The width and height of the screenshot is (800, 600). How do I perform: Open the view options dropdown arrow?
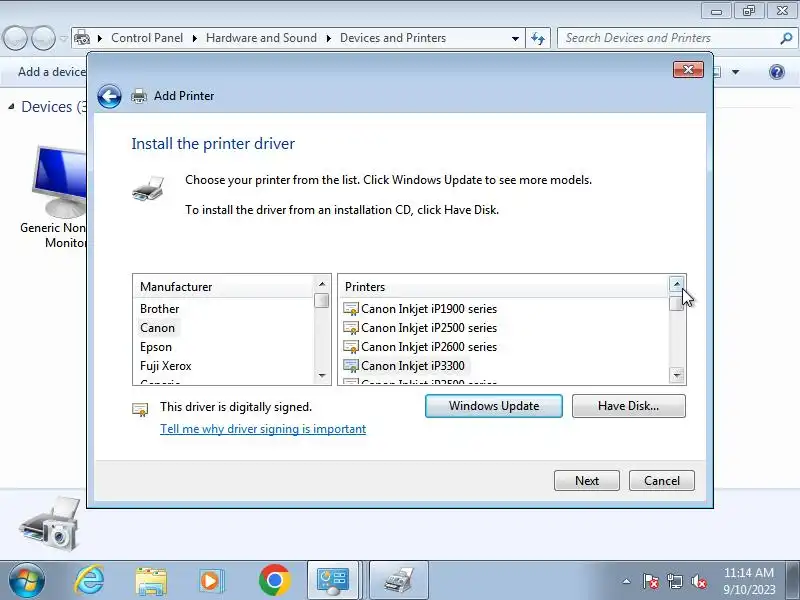coord(735,72)
